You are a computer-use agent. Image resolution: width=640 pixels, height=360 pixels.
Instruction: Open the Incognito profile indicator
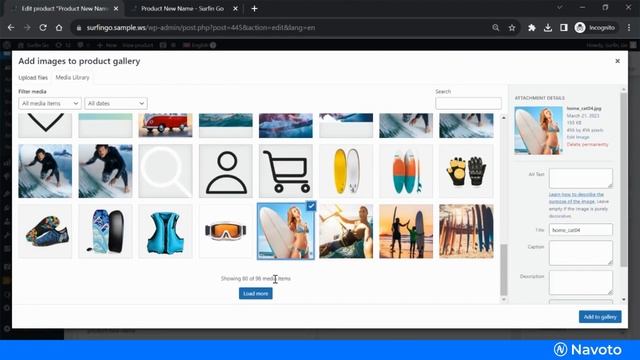pos(595,28)
